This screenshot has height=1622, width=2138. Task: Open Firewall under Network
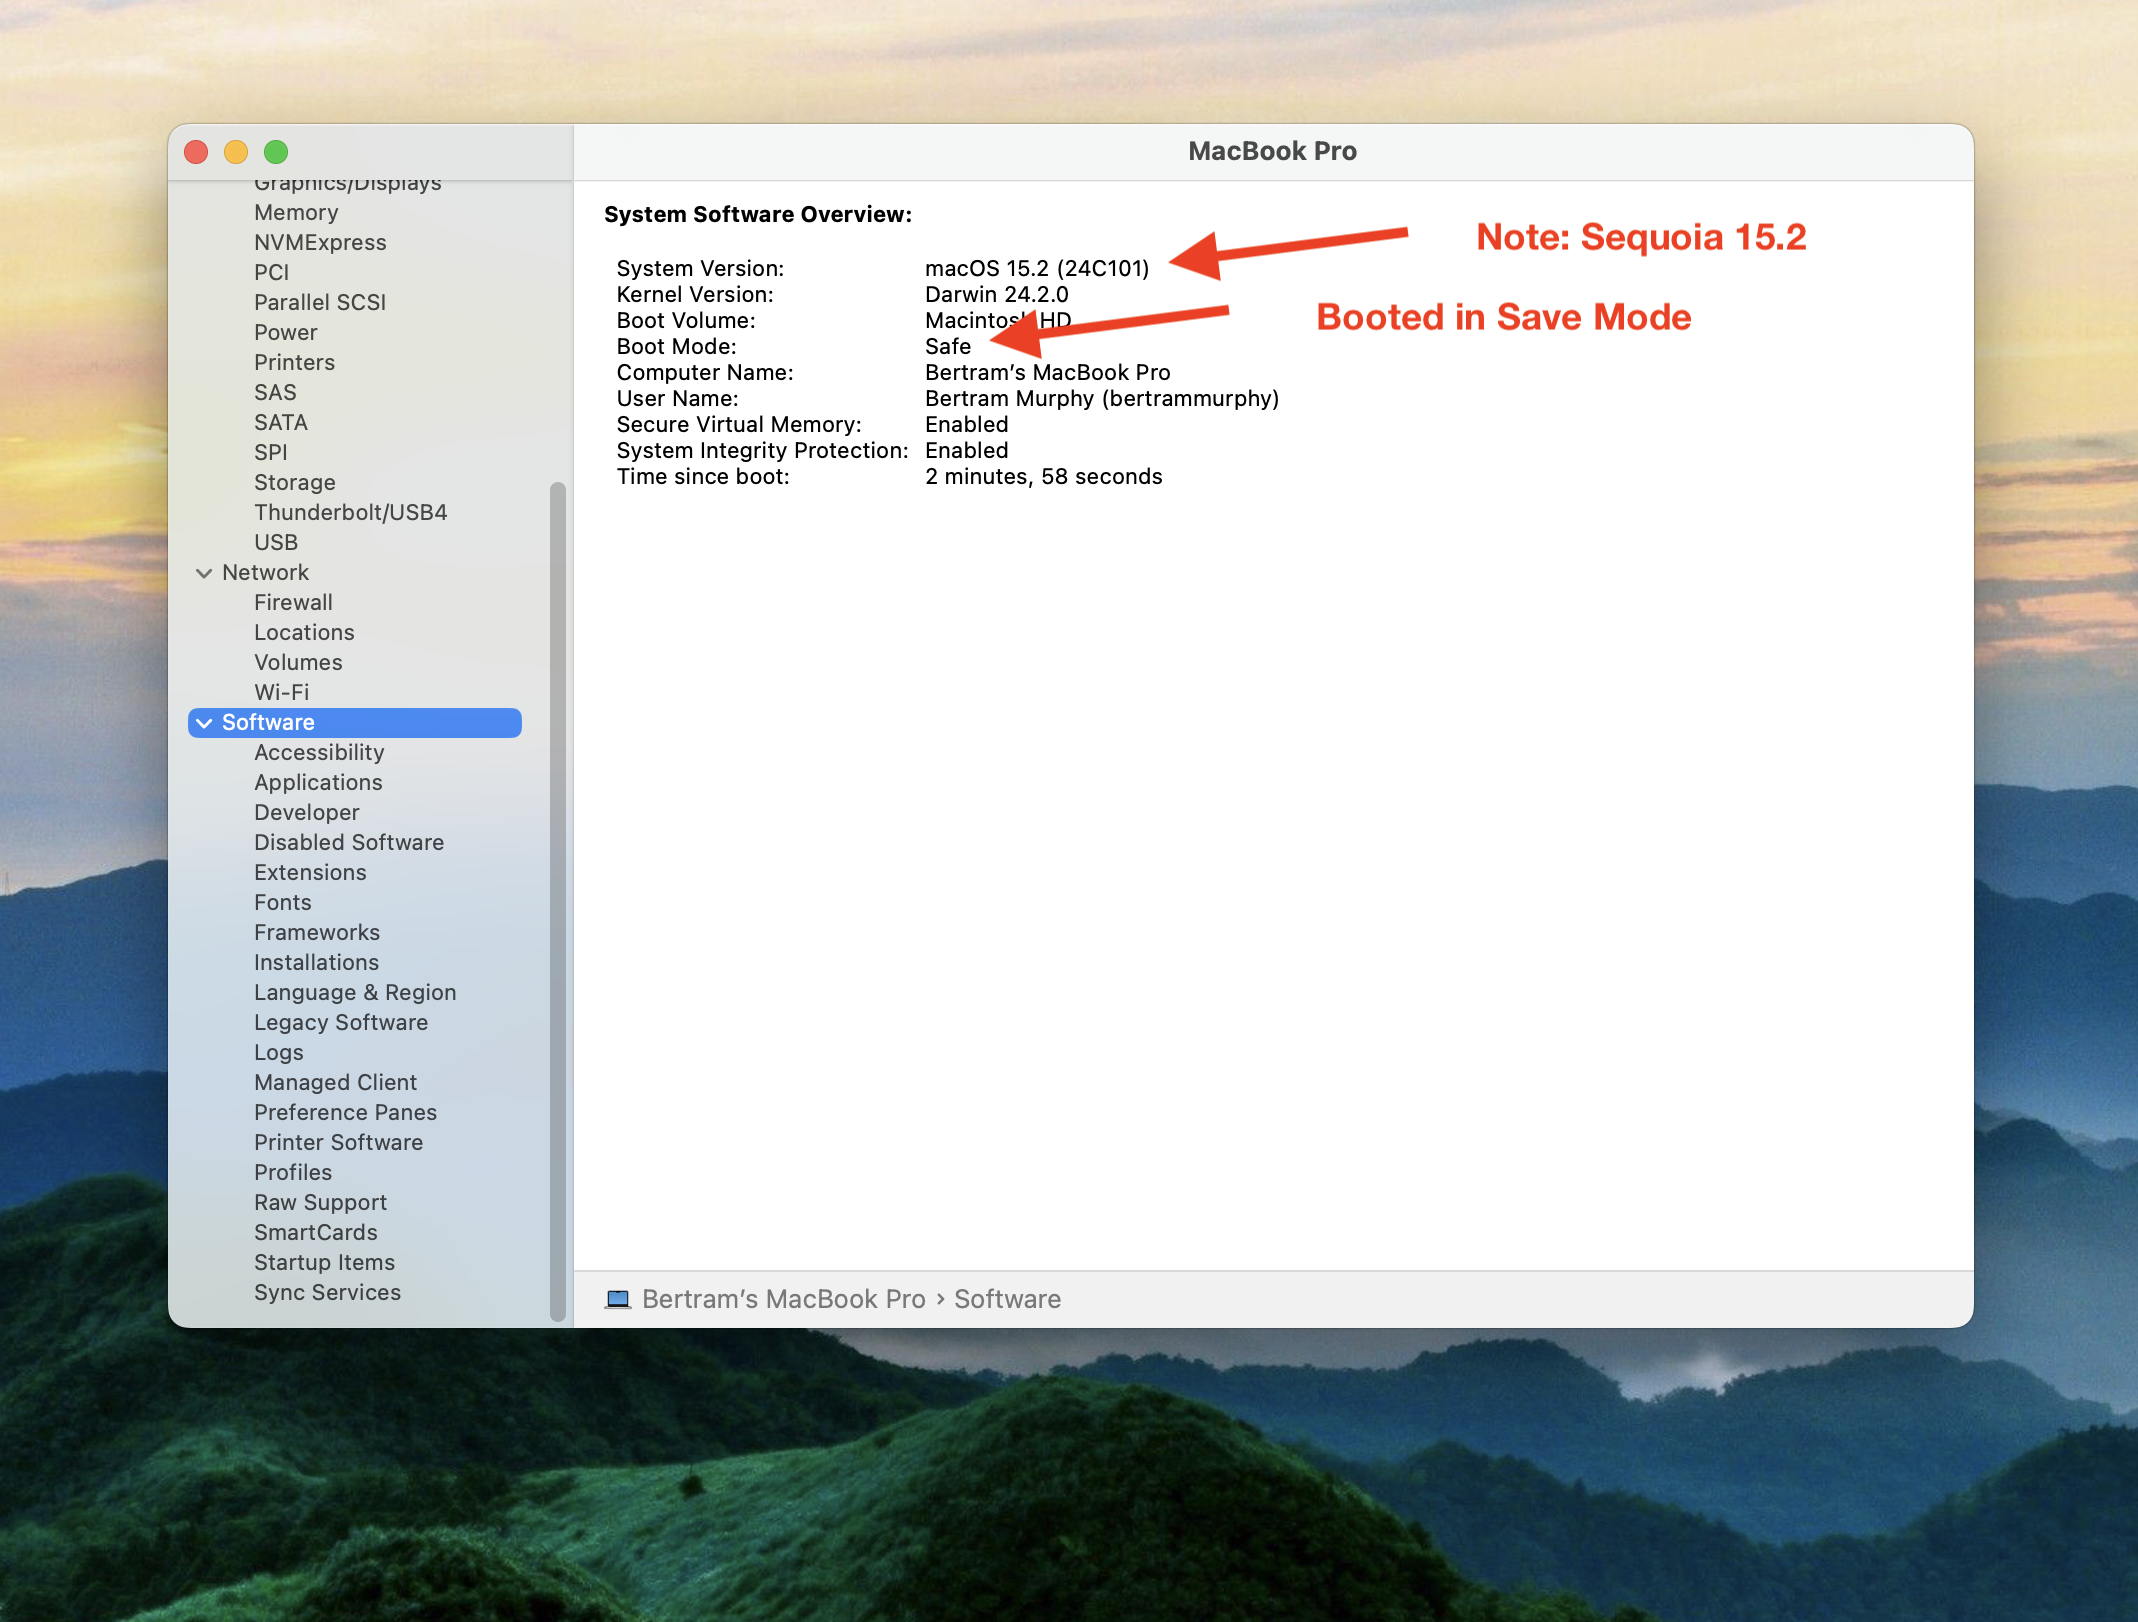(x=293, y=603)
